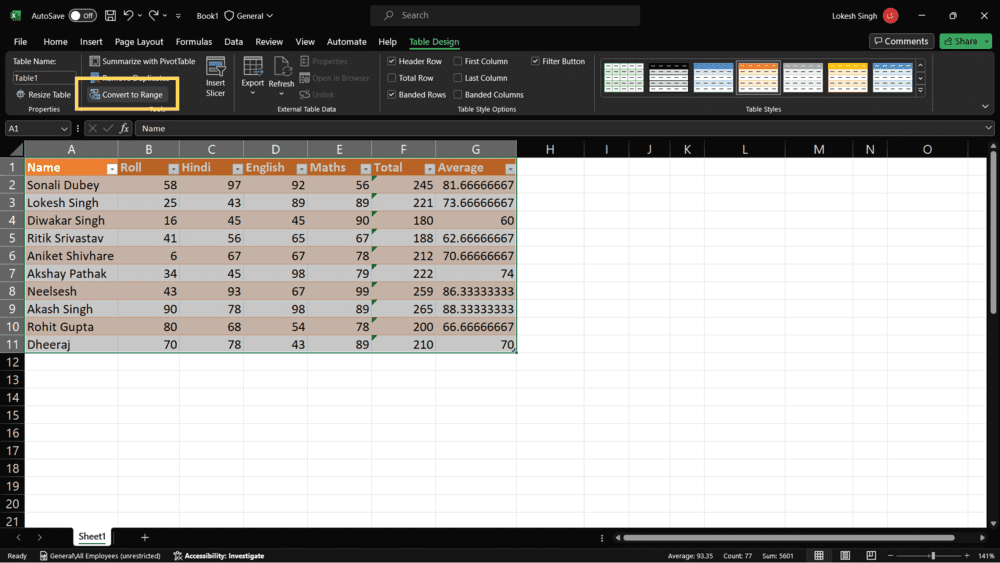1000x563 pixels.
Task: Open Data tab
Action: 233,41
